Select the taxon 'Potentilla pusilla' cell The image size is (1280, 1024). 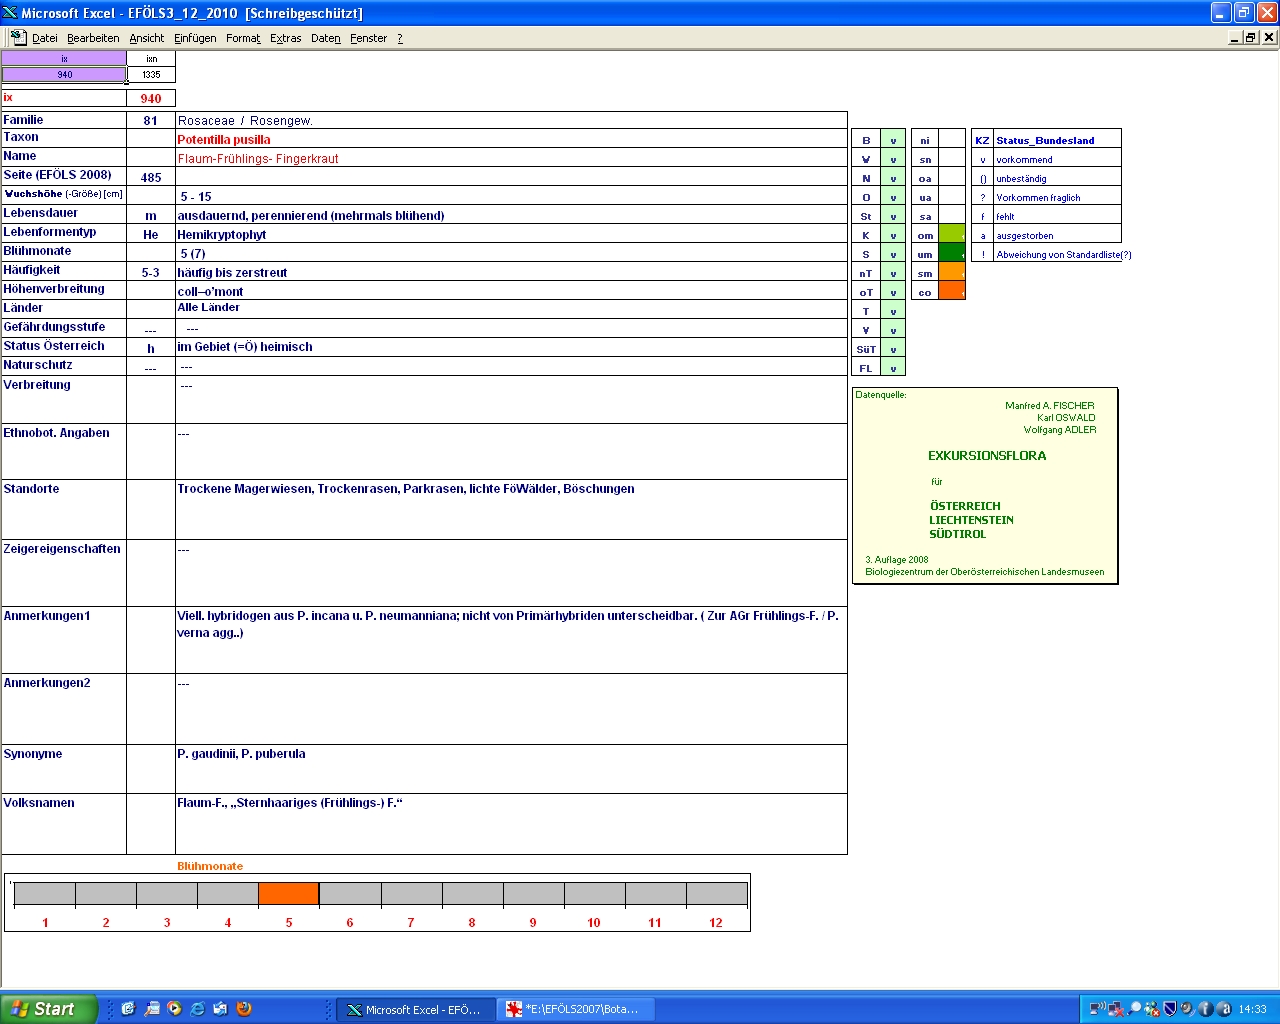click(511, 139)
